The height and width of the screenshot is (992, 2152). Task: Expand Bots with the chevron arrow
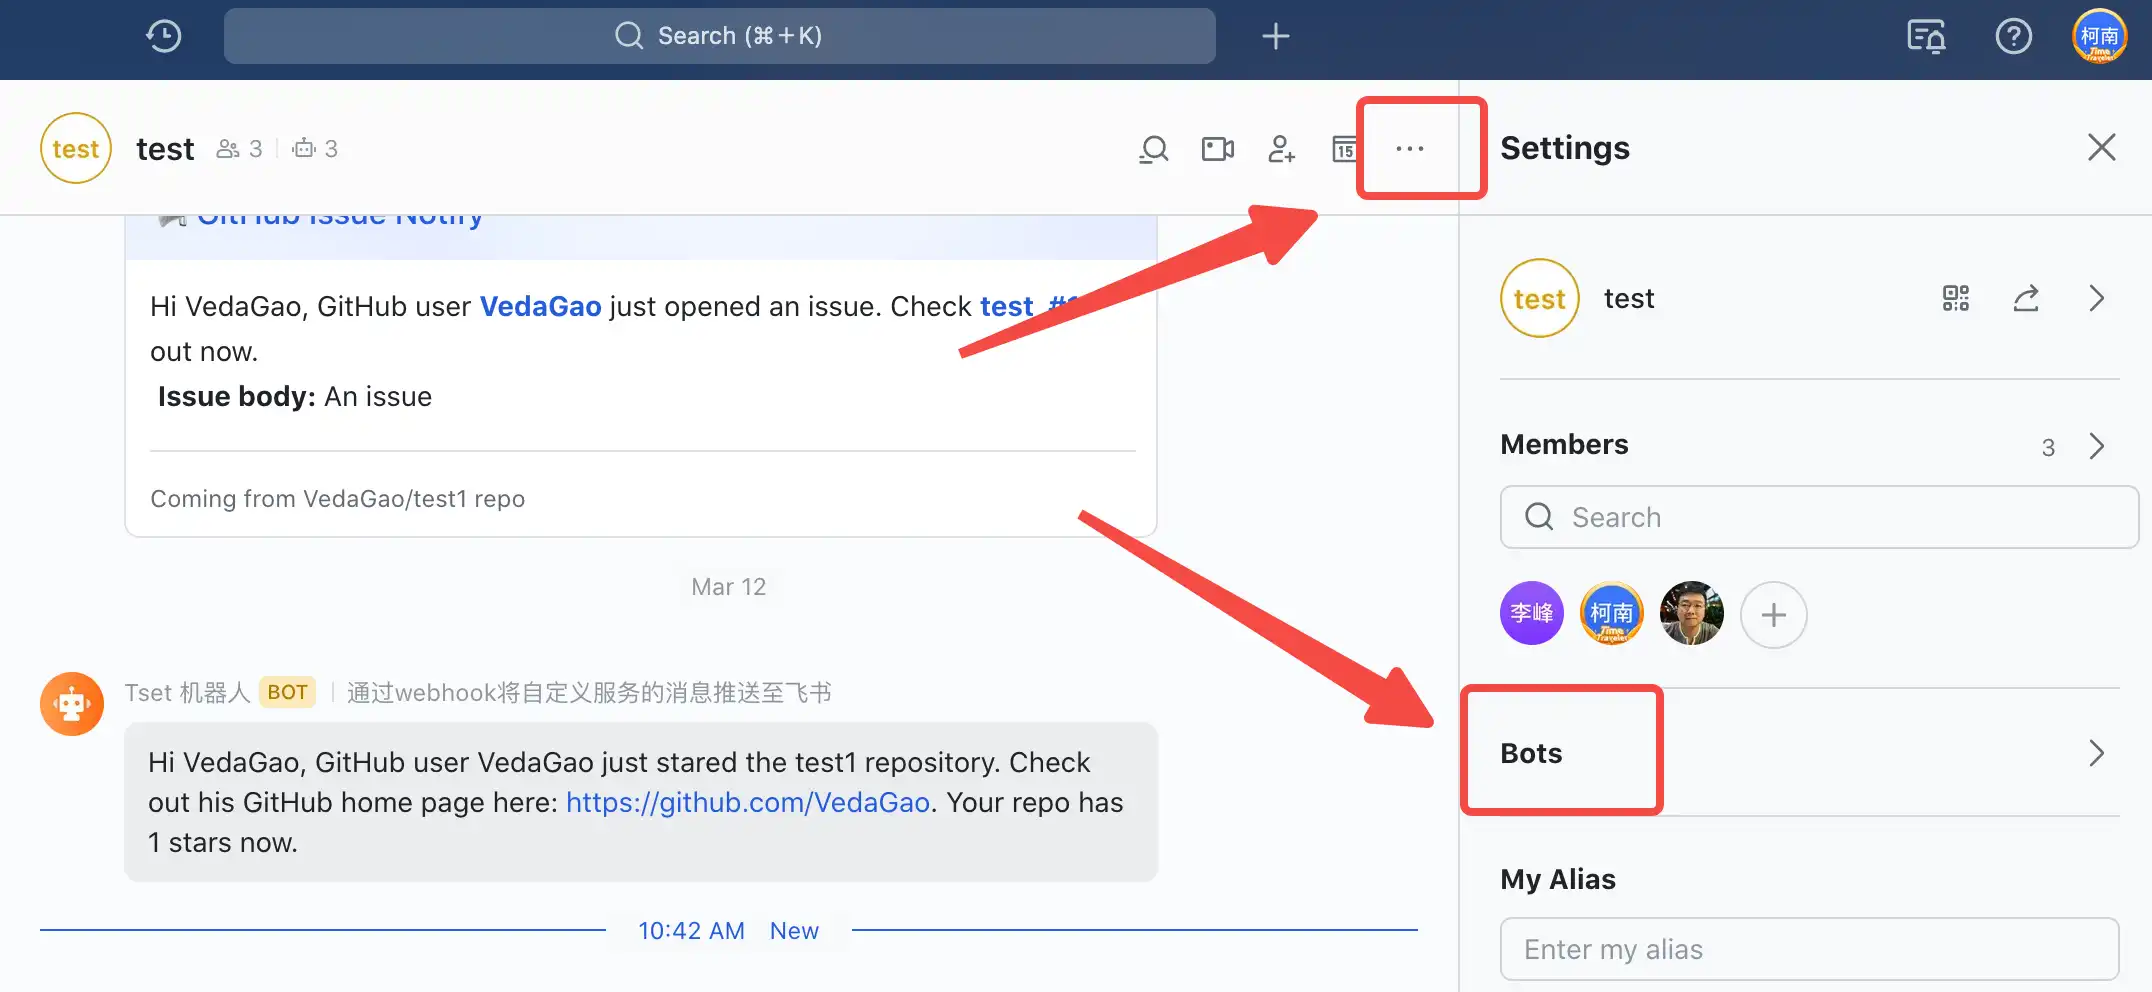(2097, 753)
